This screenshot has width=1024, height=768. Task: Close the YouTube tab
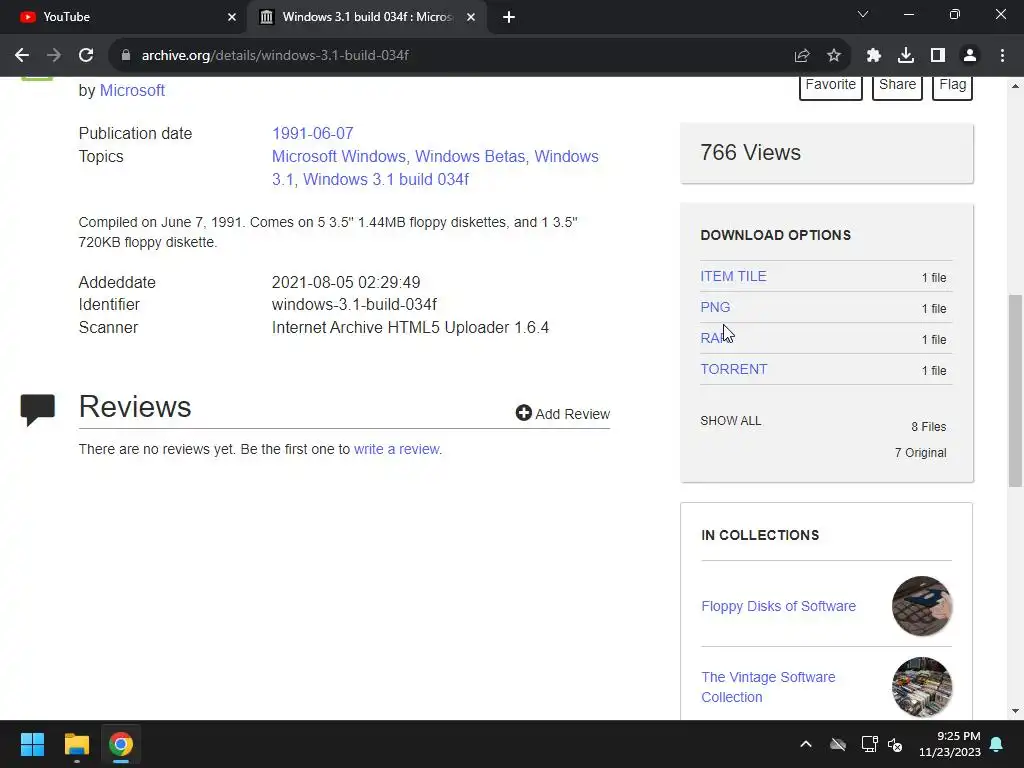[232, 17]
